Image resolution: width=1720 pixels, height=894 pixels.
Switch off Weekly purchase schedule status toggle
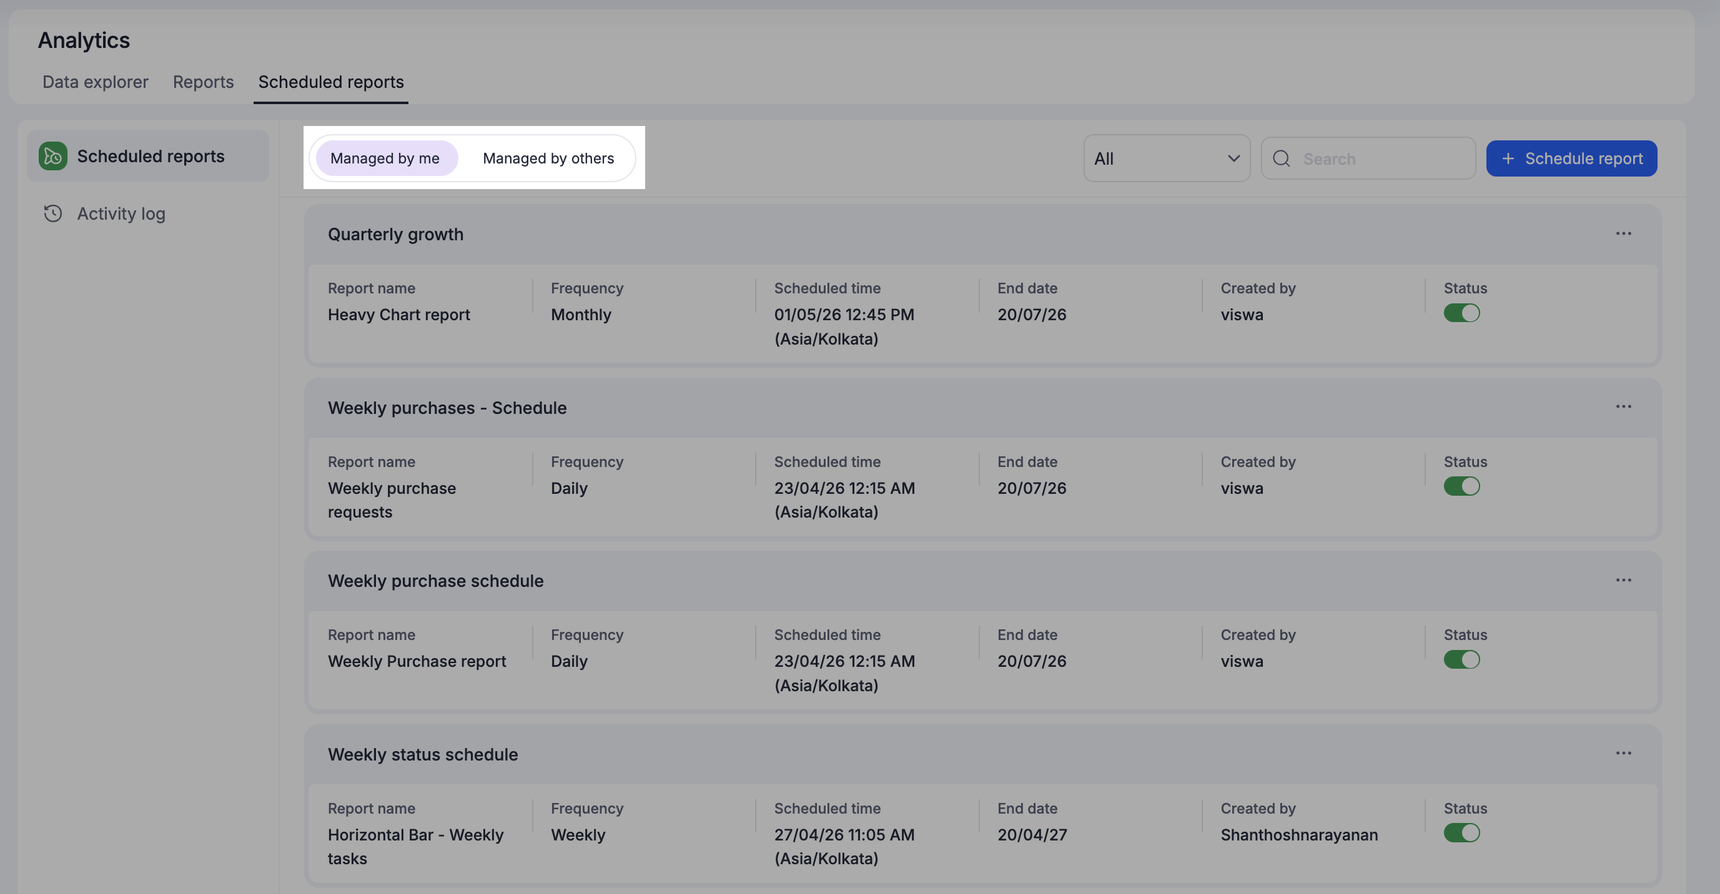[1461, 660]
